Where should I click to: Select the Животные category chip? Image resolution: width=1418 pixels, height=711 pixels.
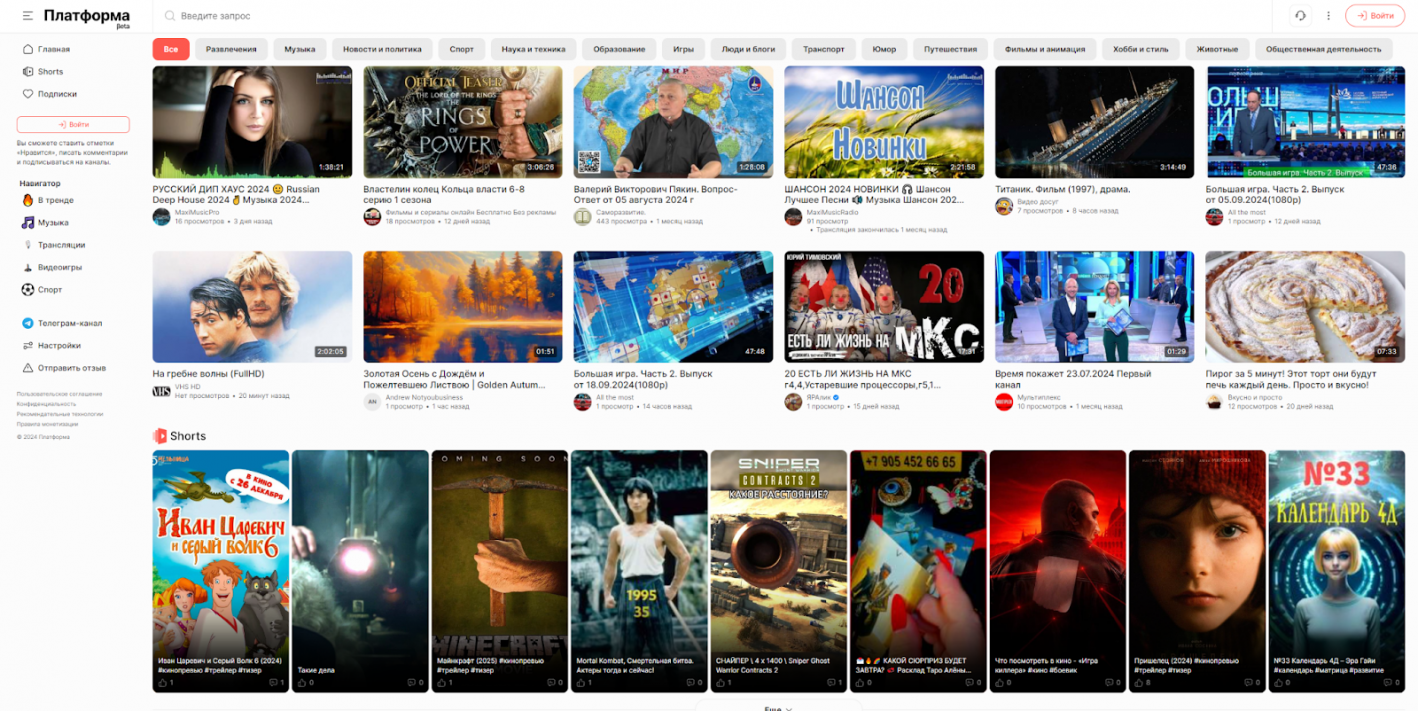(x=1217, y=49)
